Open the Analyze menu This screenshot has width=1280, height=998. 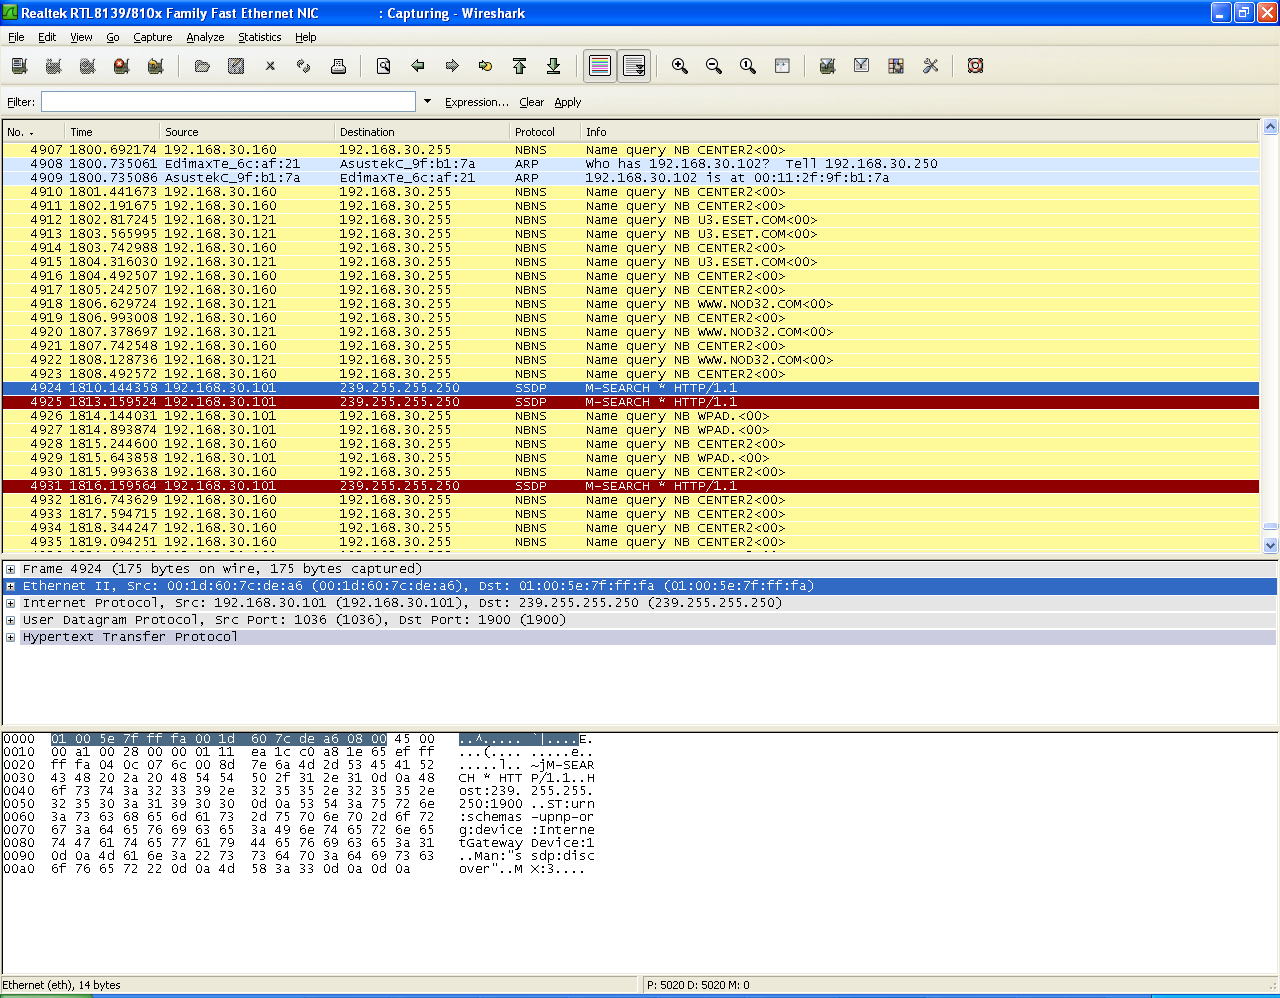tap(205, 37)
